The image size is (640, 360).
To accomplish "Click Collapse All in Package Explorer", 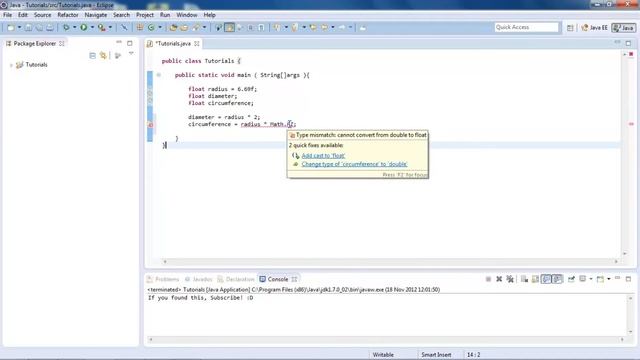I will (93, 56).
